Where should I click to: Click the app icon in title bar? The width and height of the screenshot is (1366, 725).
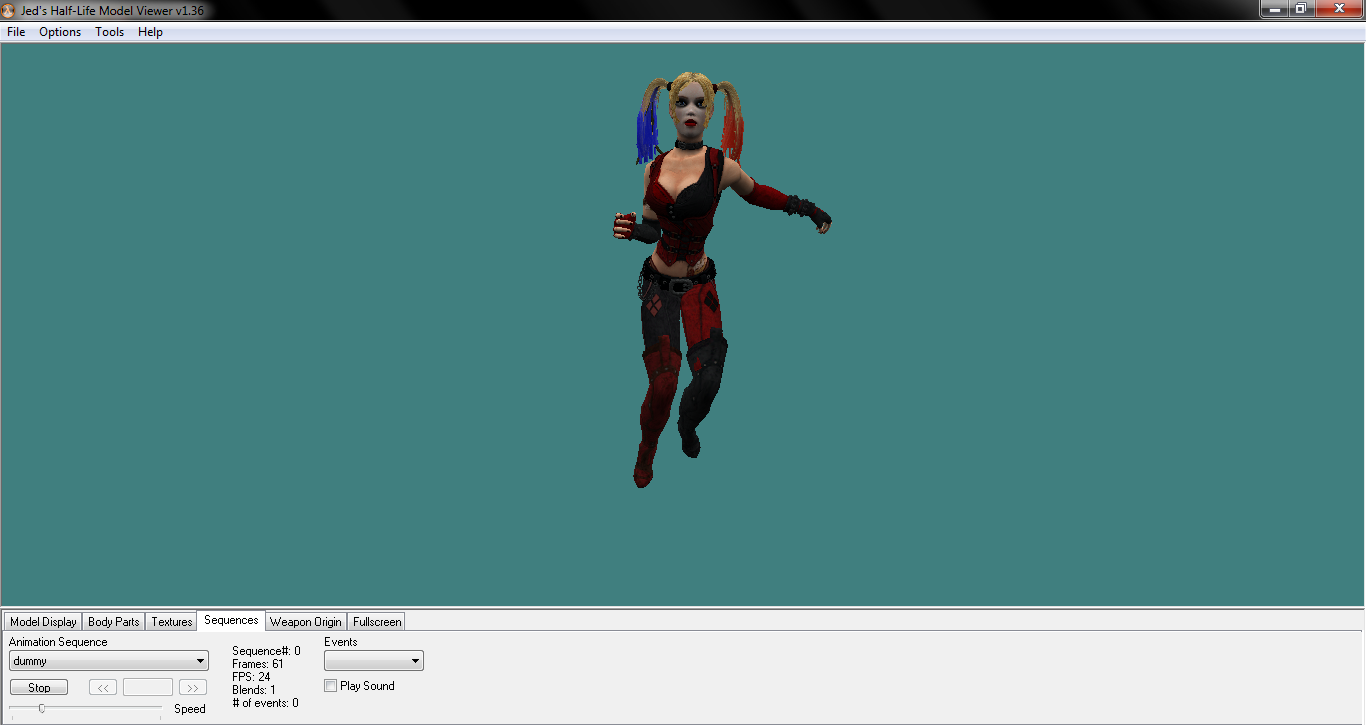[x=9, y=10]
